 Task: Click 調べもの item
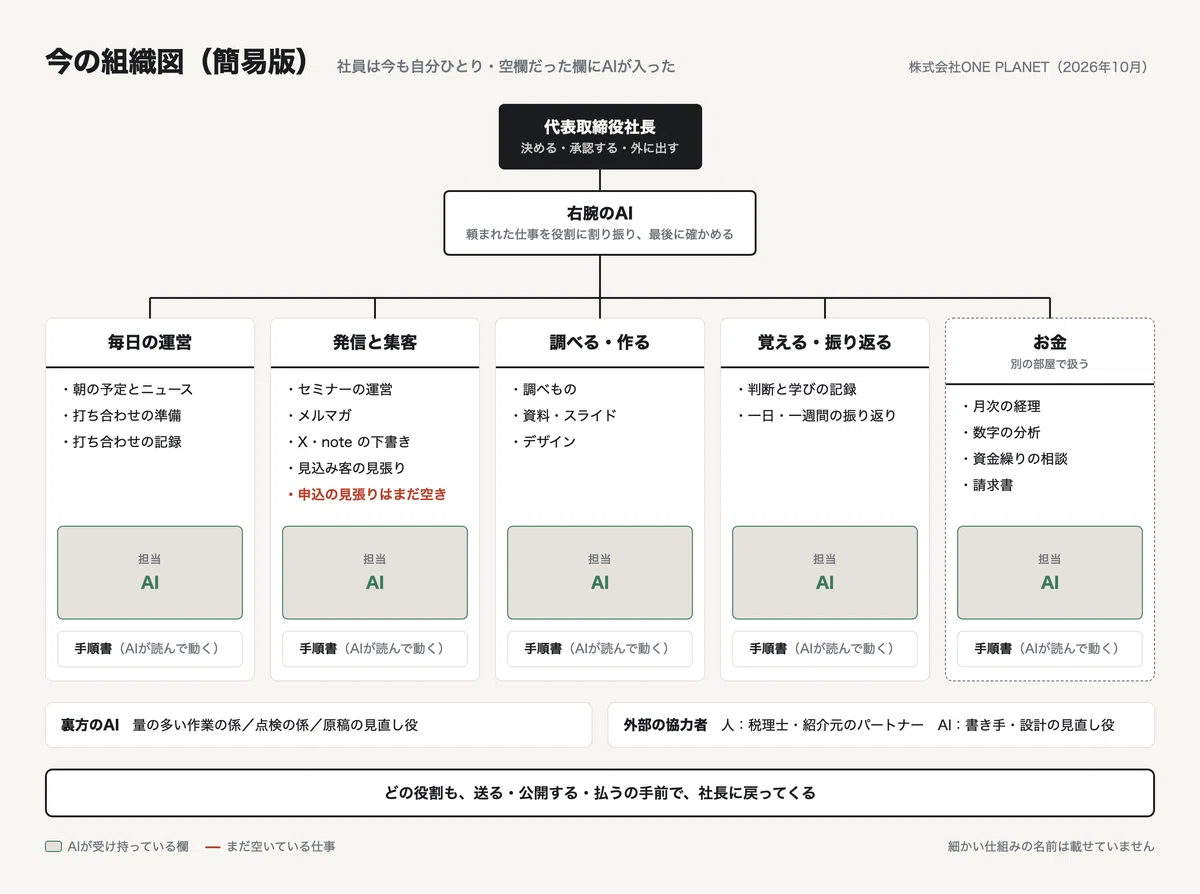(544, 390)
